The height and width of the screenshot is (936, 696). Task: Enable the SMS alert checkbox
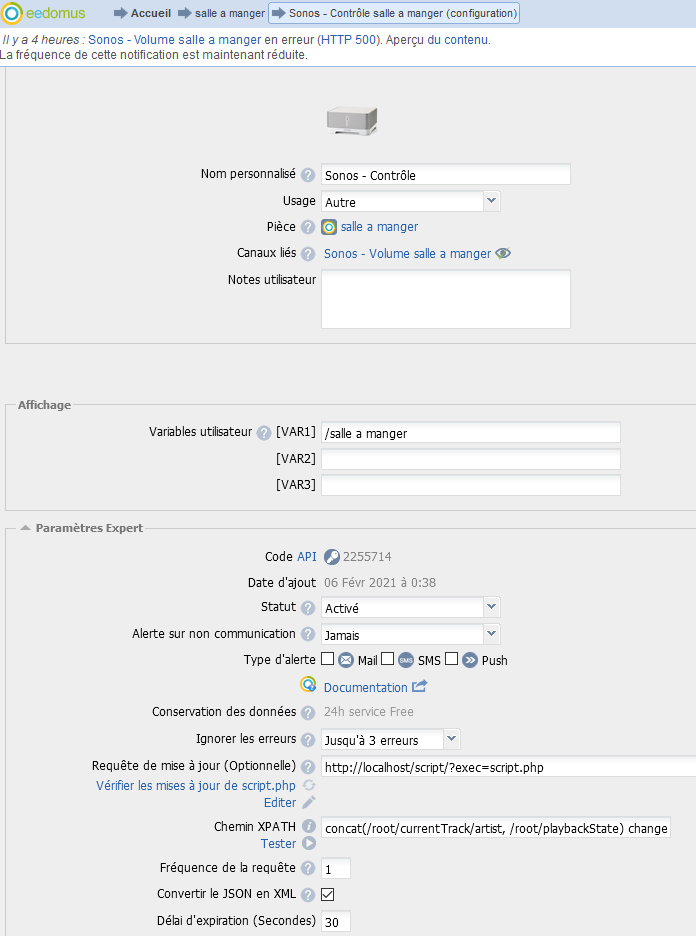(x=387, y=659)
